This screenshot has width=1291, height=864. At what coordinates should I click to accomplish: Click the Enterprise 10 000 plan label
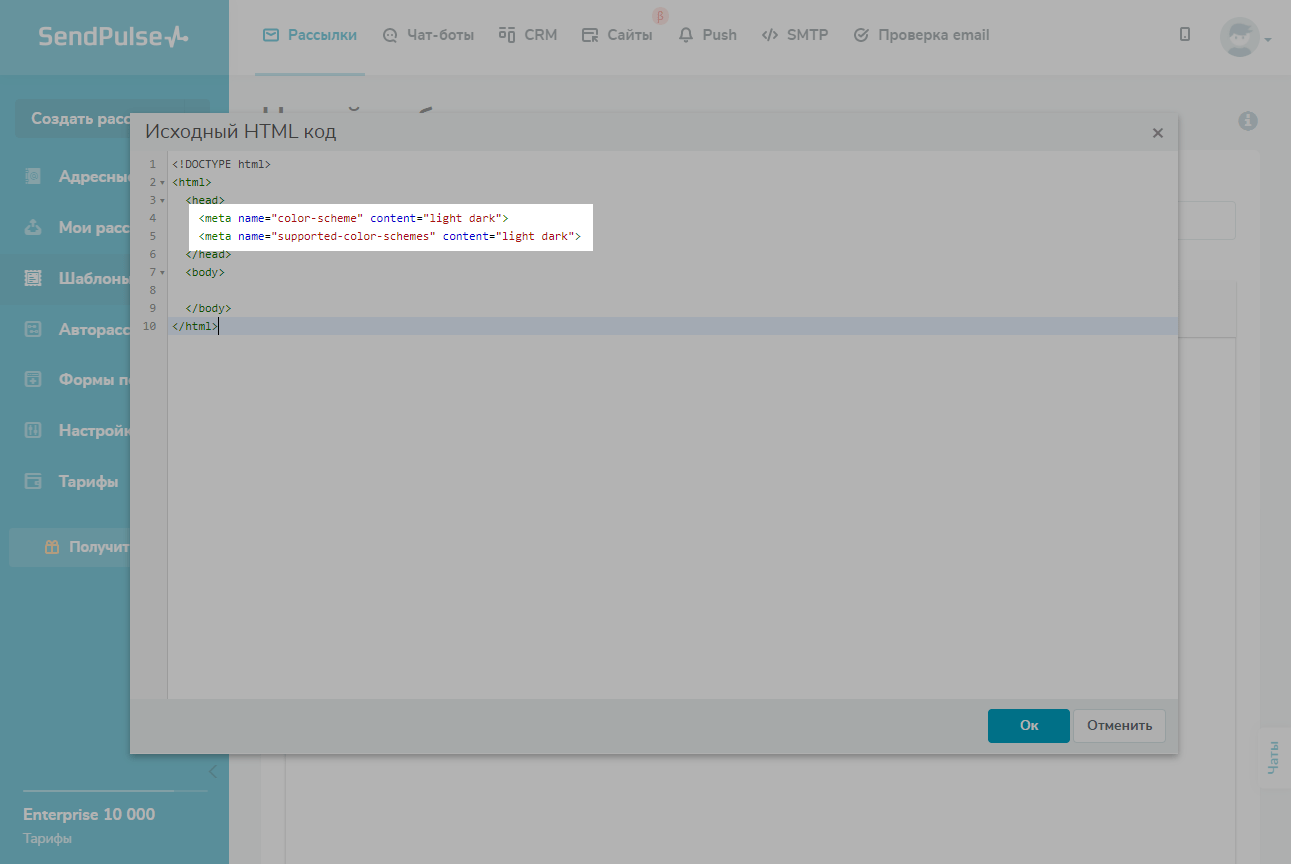tap(89, 814)
